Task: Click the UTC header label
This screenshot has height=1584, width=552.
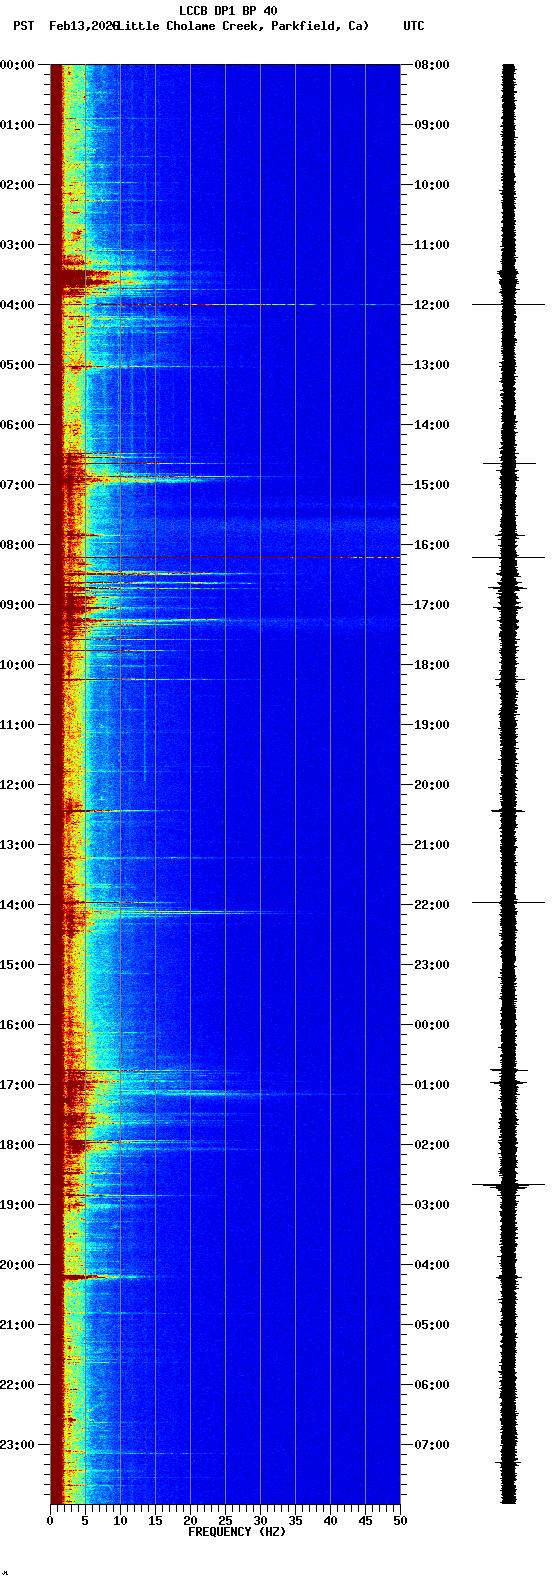Action: (x=414, y=26)
